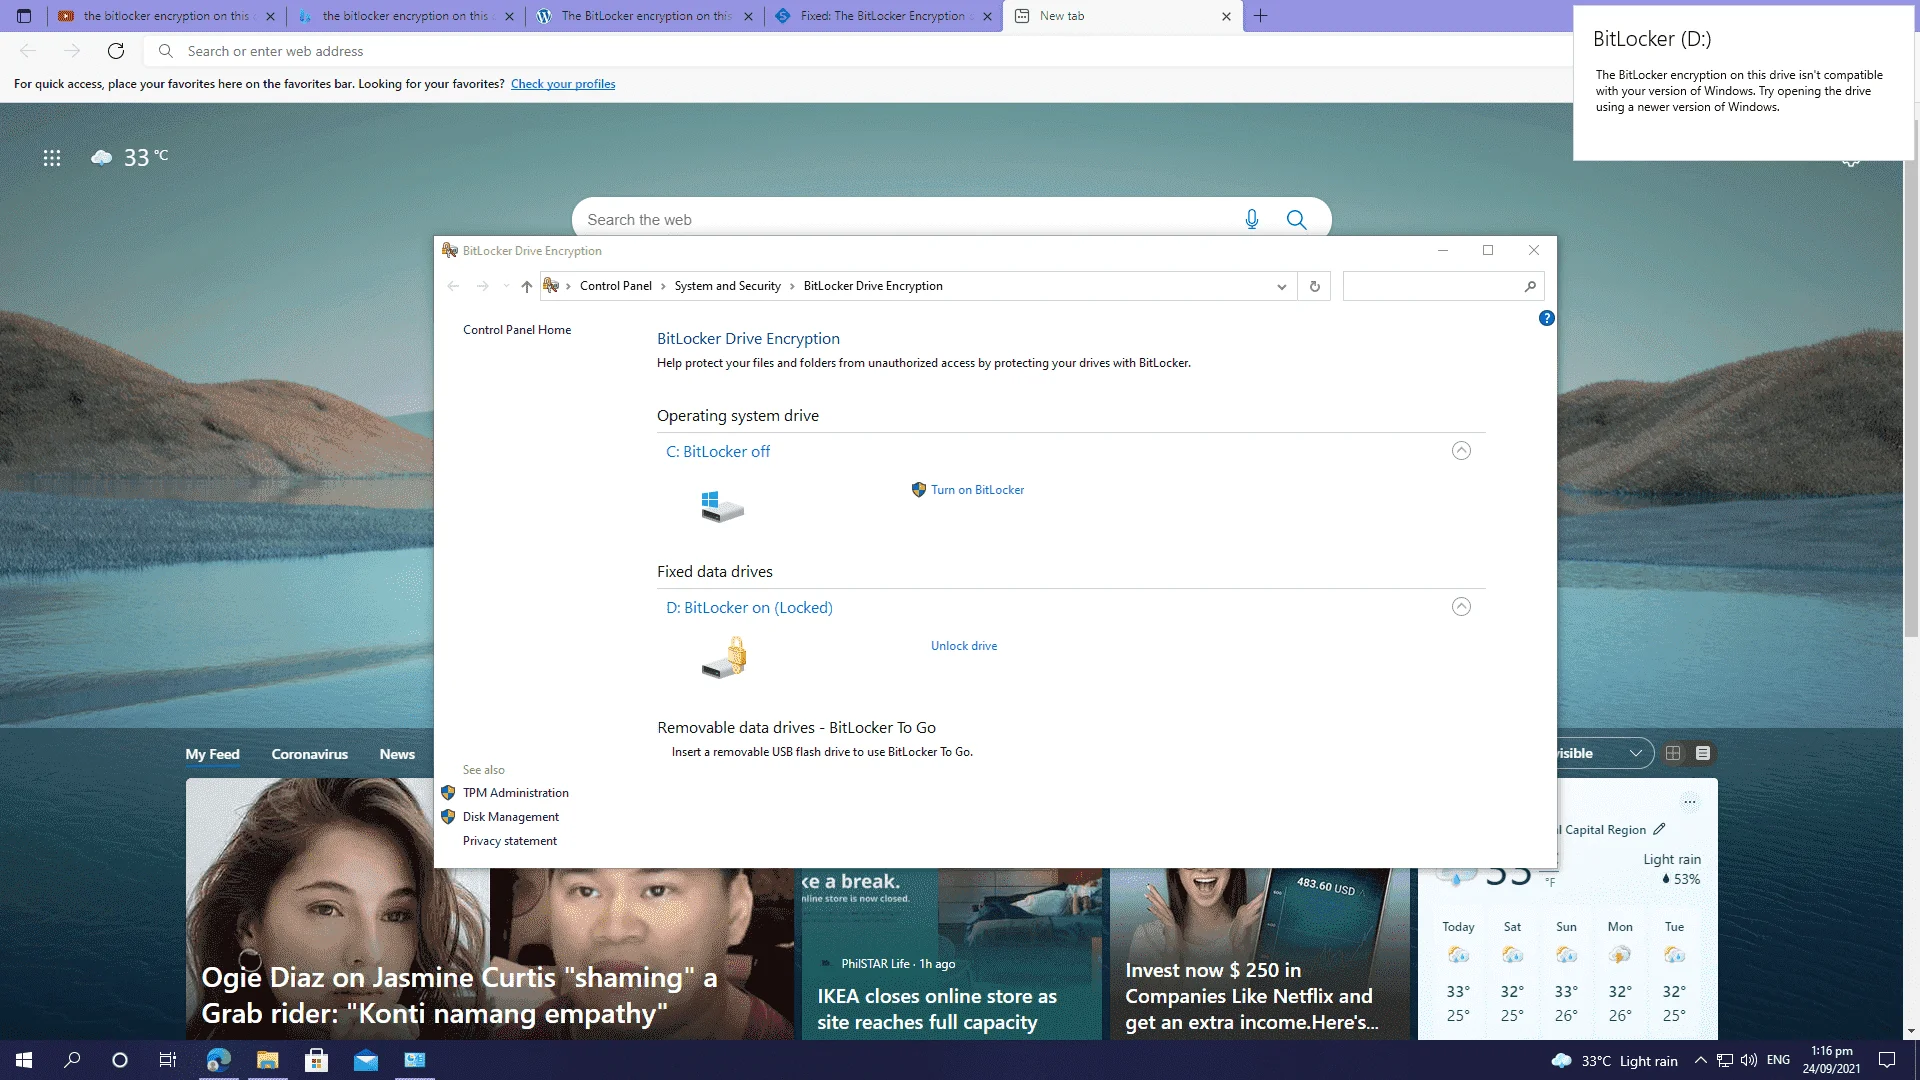The width and height of the screenshot is (1920, 1080).
Task: Open Microsoft Edge from taskbar
Action: click(x=218, y=1060)
